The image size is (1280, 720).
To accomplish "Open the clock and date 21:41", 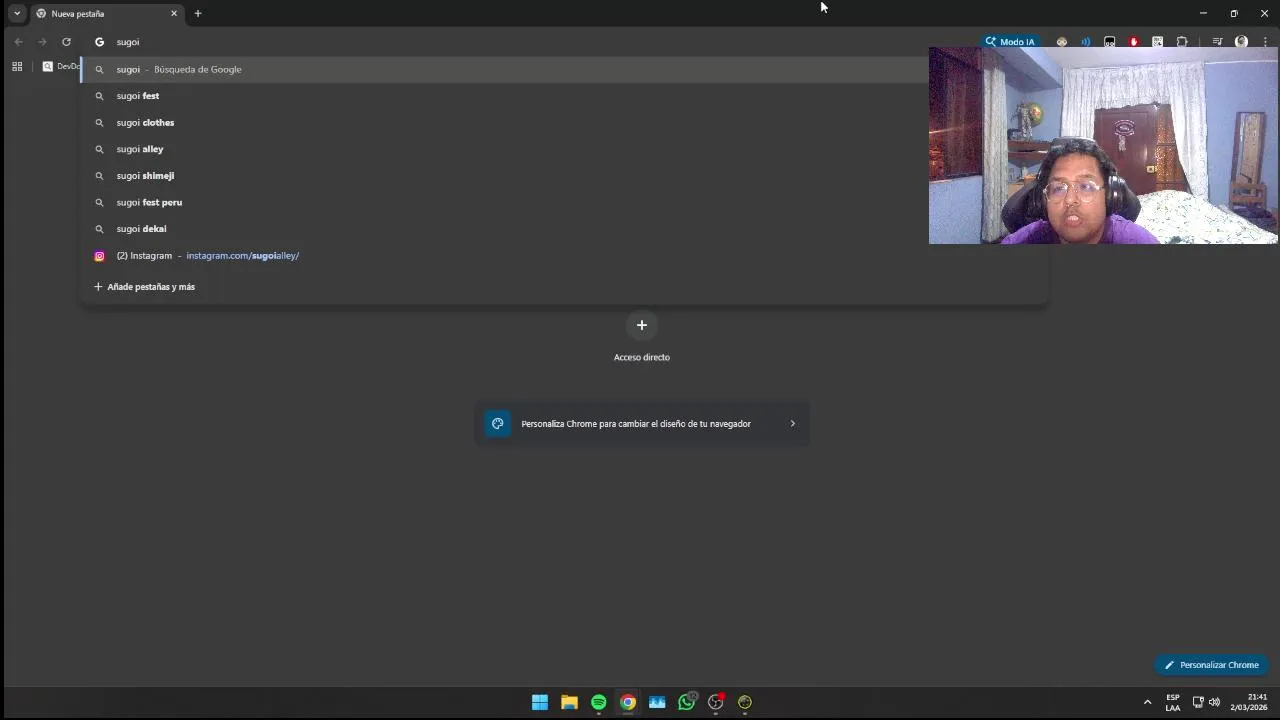I will click(x=1249, y=702).
